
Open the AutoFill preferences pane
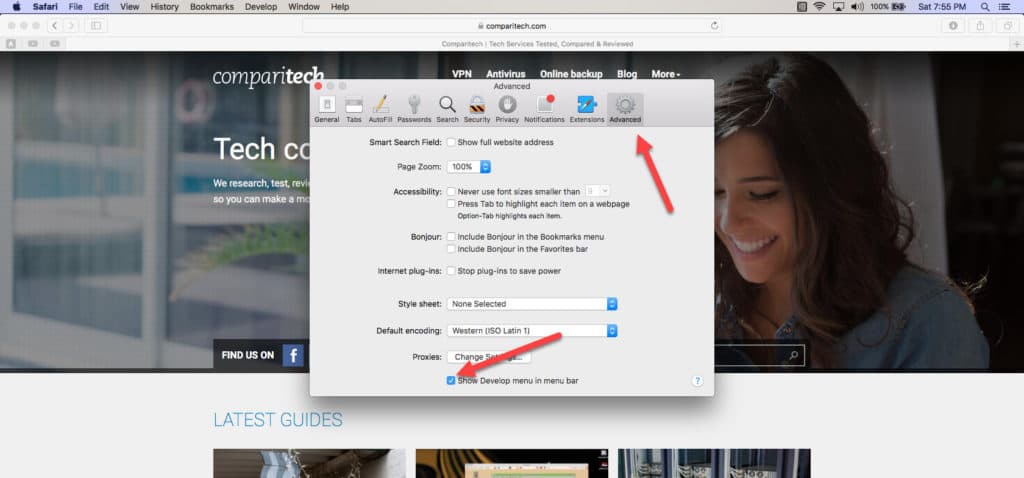click(x=381, y=109)
